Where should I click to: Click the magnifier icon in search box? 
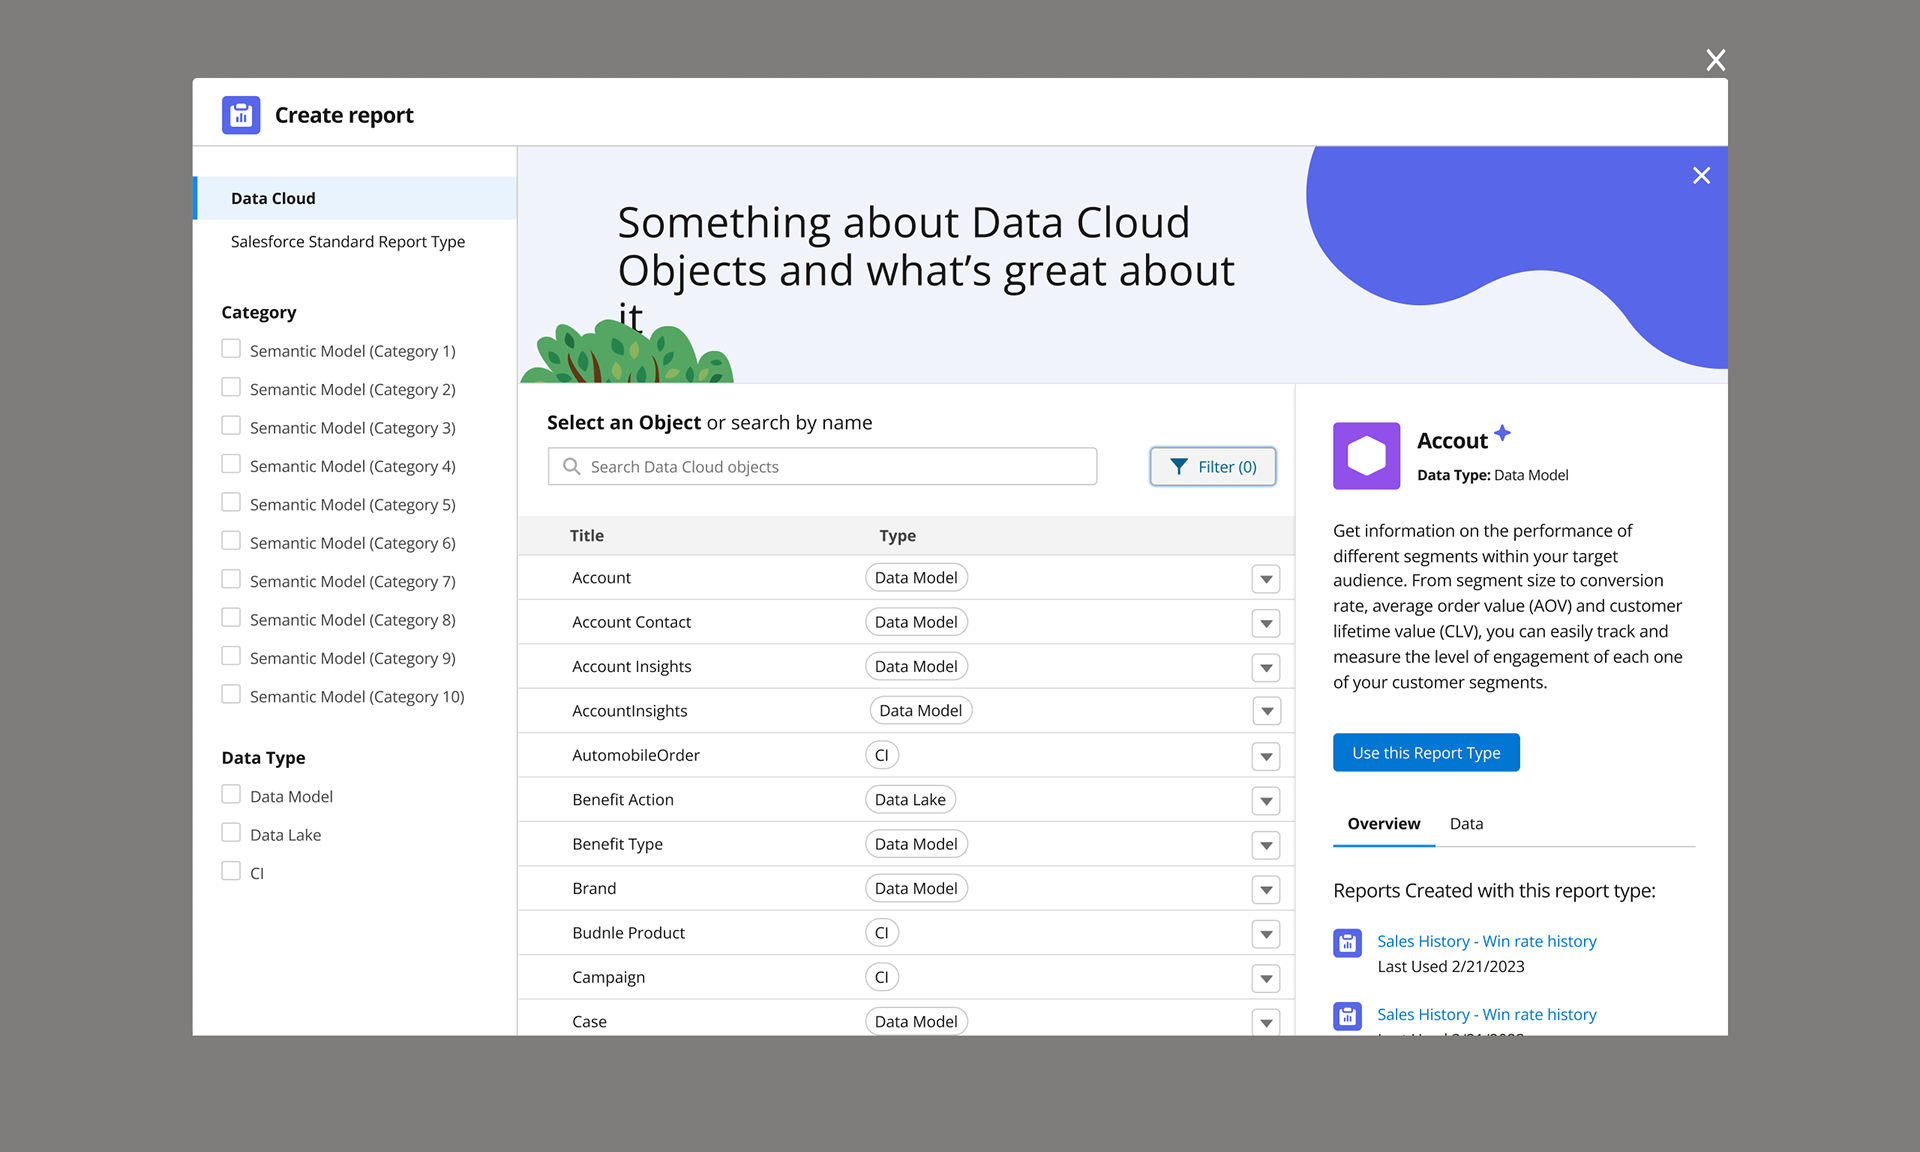(572, 467)
